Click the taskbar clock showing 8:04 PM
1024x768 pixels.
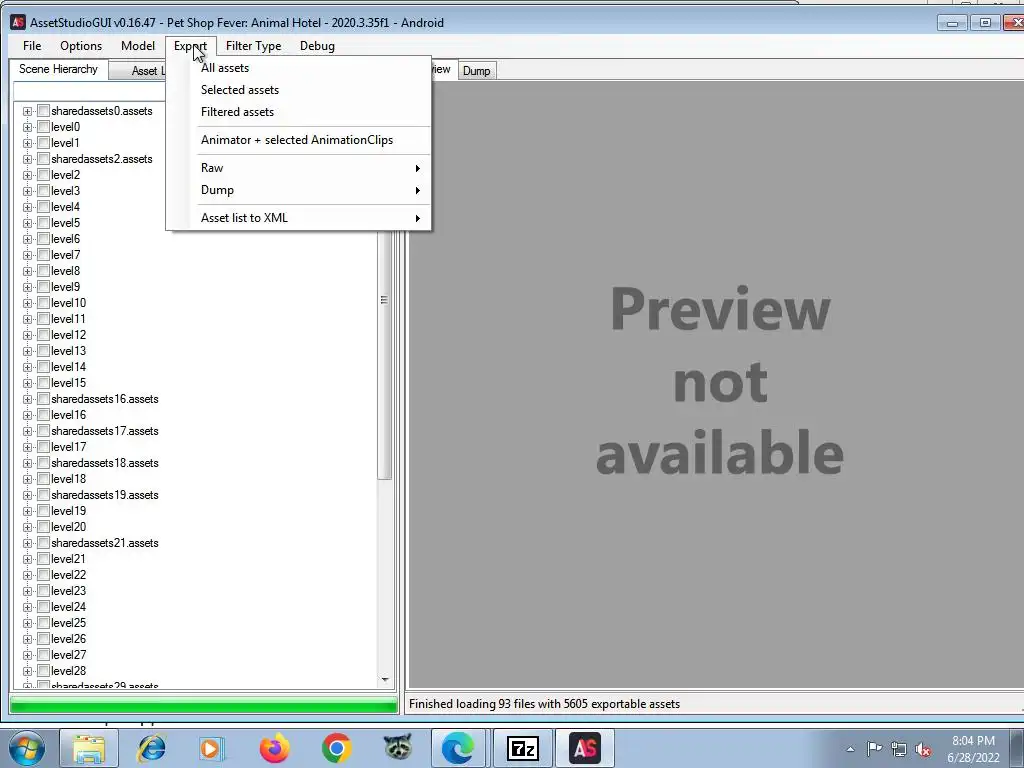[973, 749]
